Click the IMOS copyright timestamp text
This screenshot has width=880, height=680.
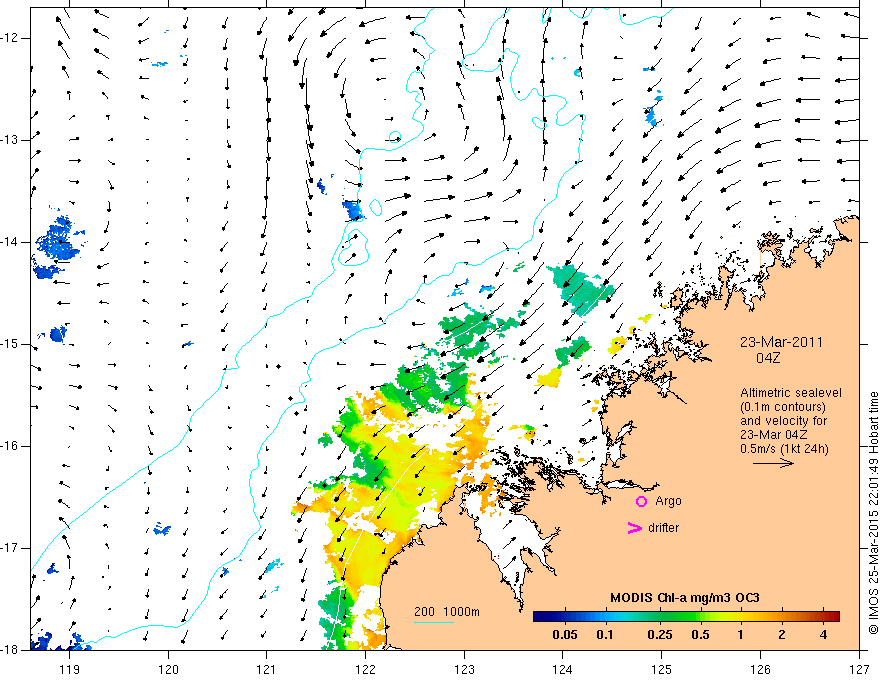tap(873, 513)
